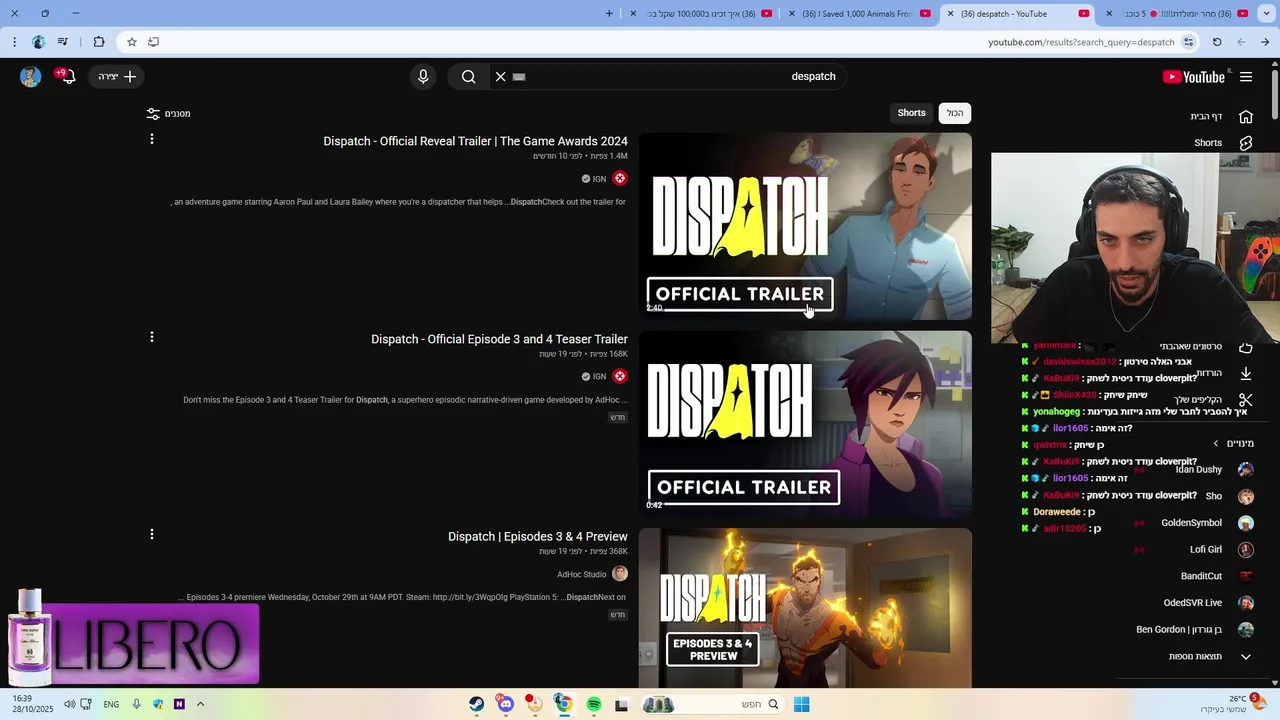Open IGN channel from Teaser Trailer result
This screenshot has width=1280, height=720.
(599, 377)
